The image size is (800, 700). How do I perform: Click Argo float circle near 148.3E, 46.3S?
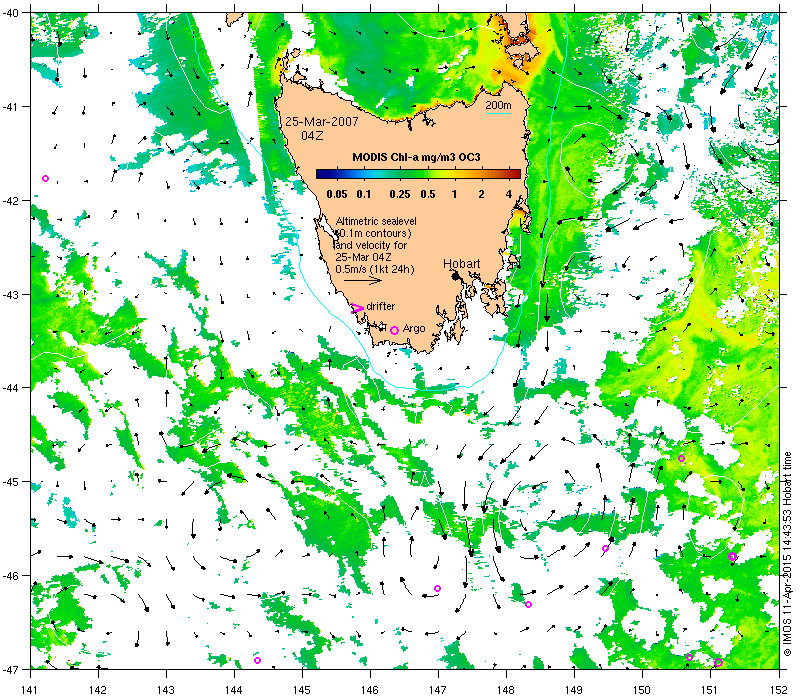(x=529, y=605)
